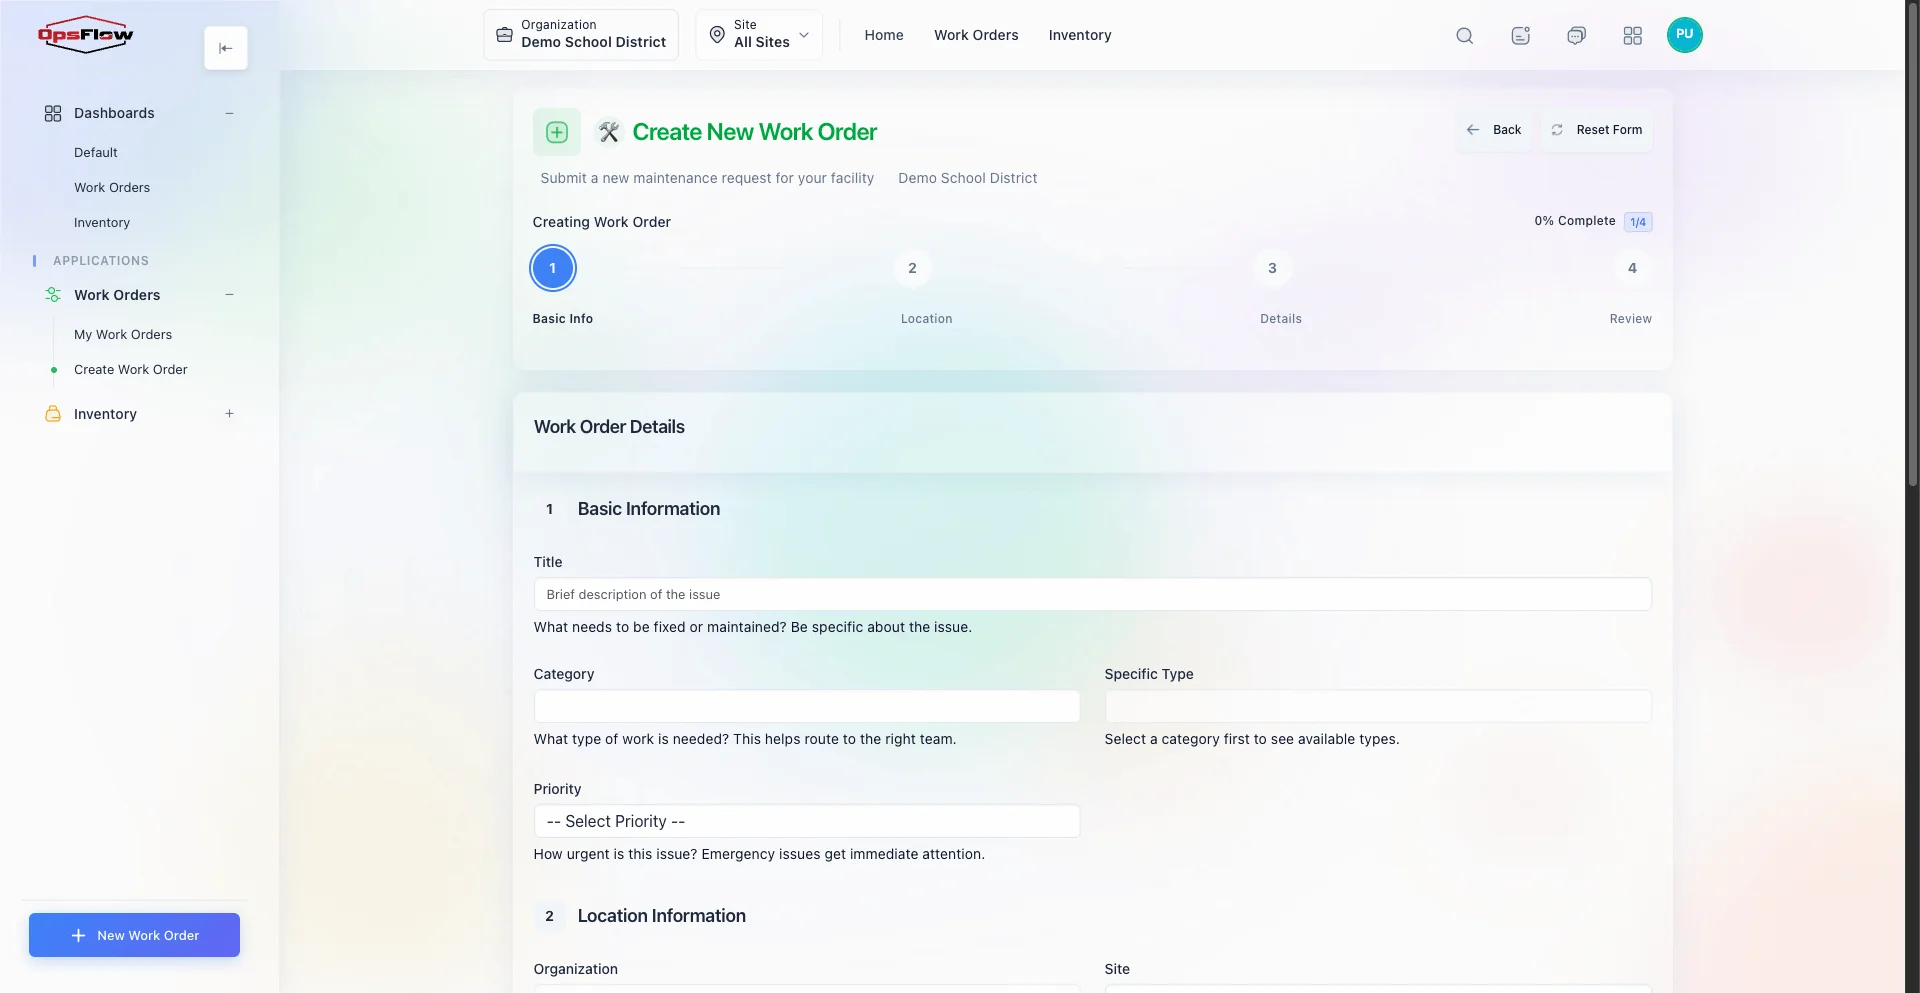Collapse the sidebar using the arrow icon
The image size is (1920, 993).
225,47
